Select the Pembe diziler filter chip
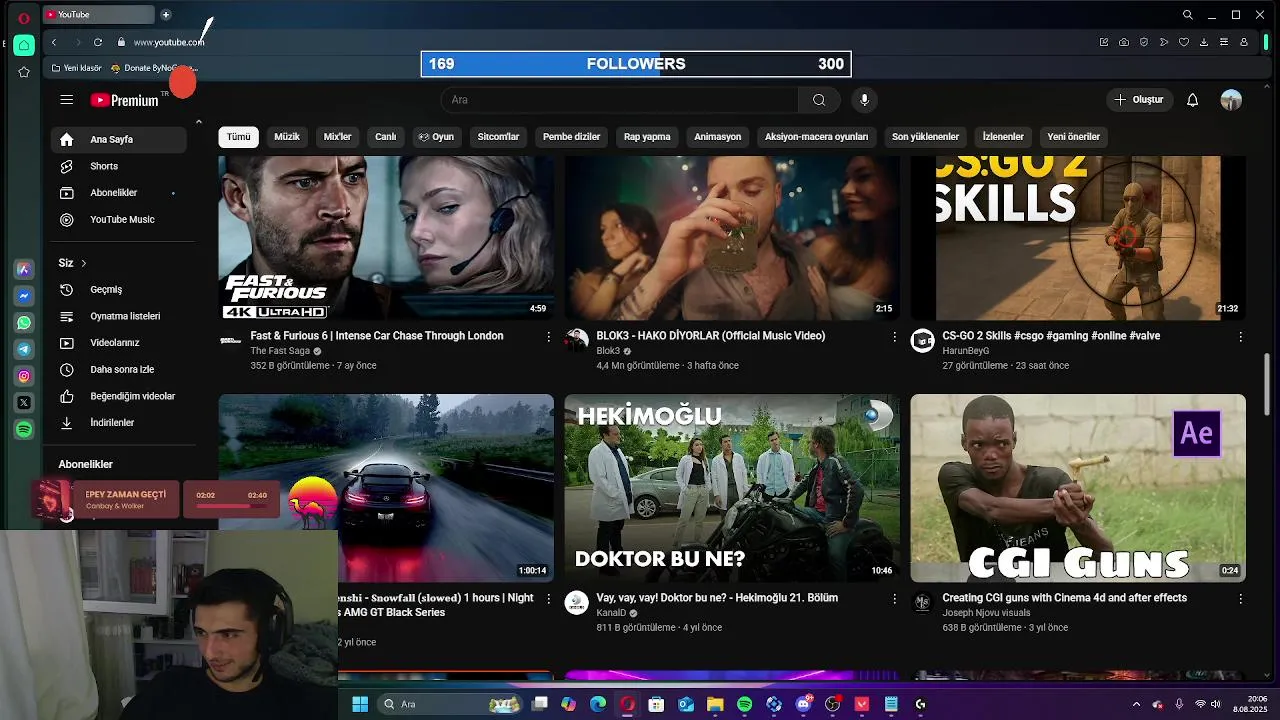Viewport: 1280px width, 720px height. 571,137
